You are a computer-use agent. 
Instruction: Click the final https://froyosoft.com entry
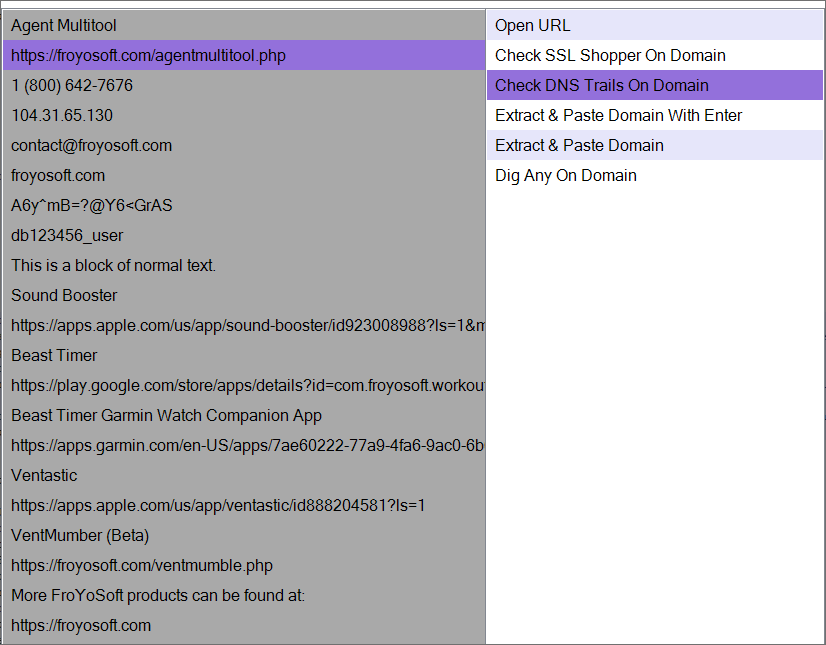pyautogui.click(x=244, y=626)
